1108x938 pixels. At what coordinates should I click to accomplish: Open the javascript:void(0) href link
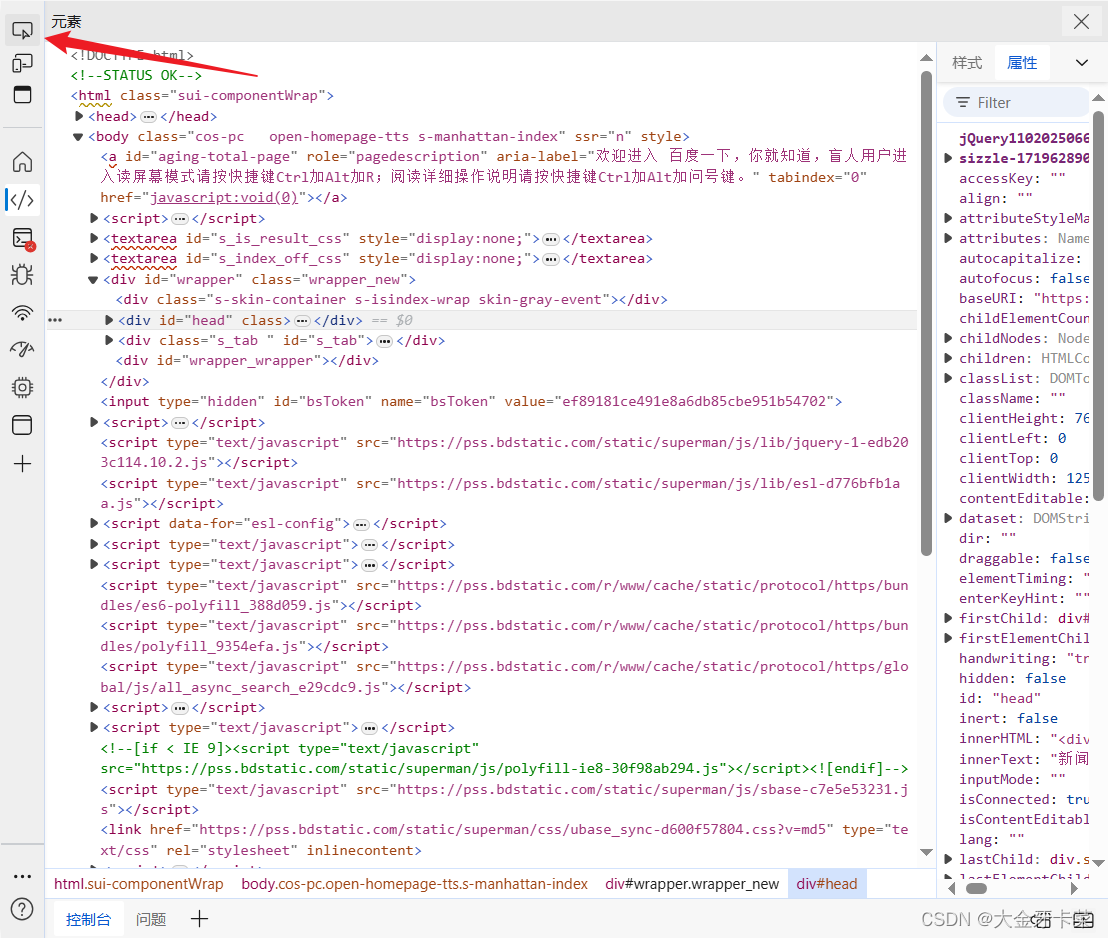coord(224,198)
